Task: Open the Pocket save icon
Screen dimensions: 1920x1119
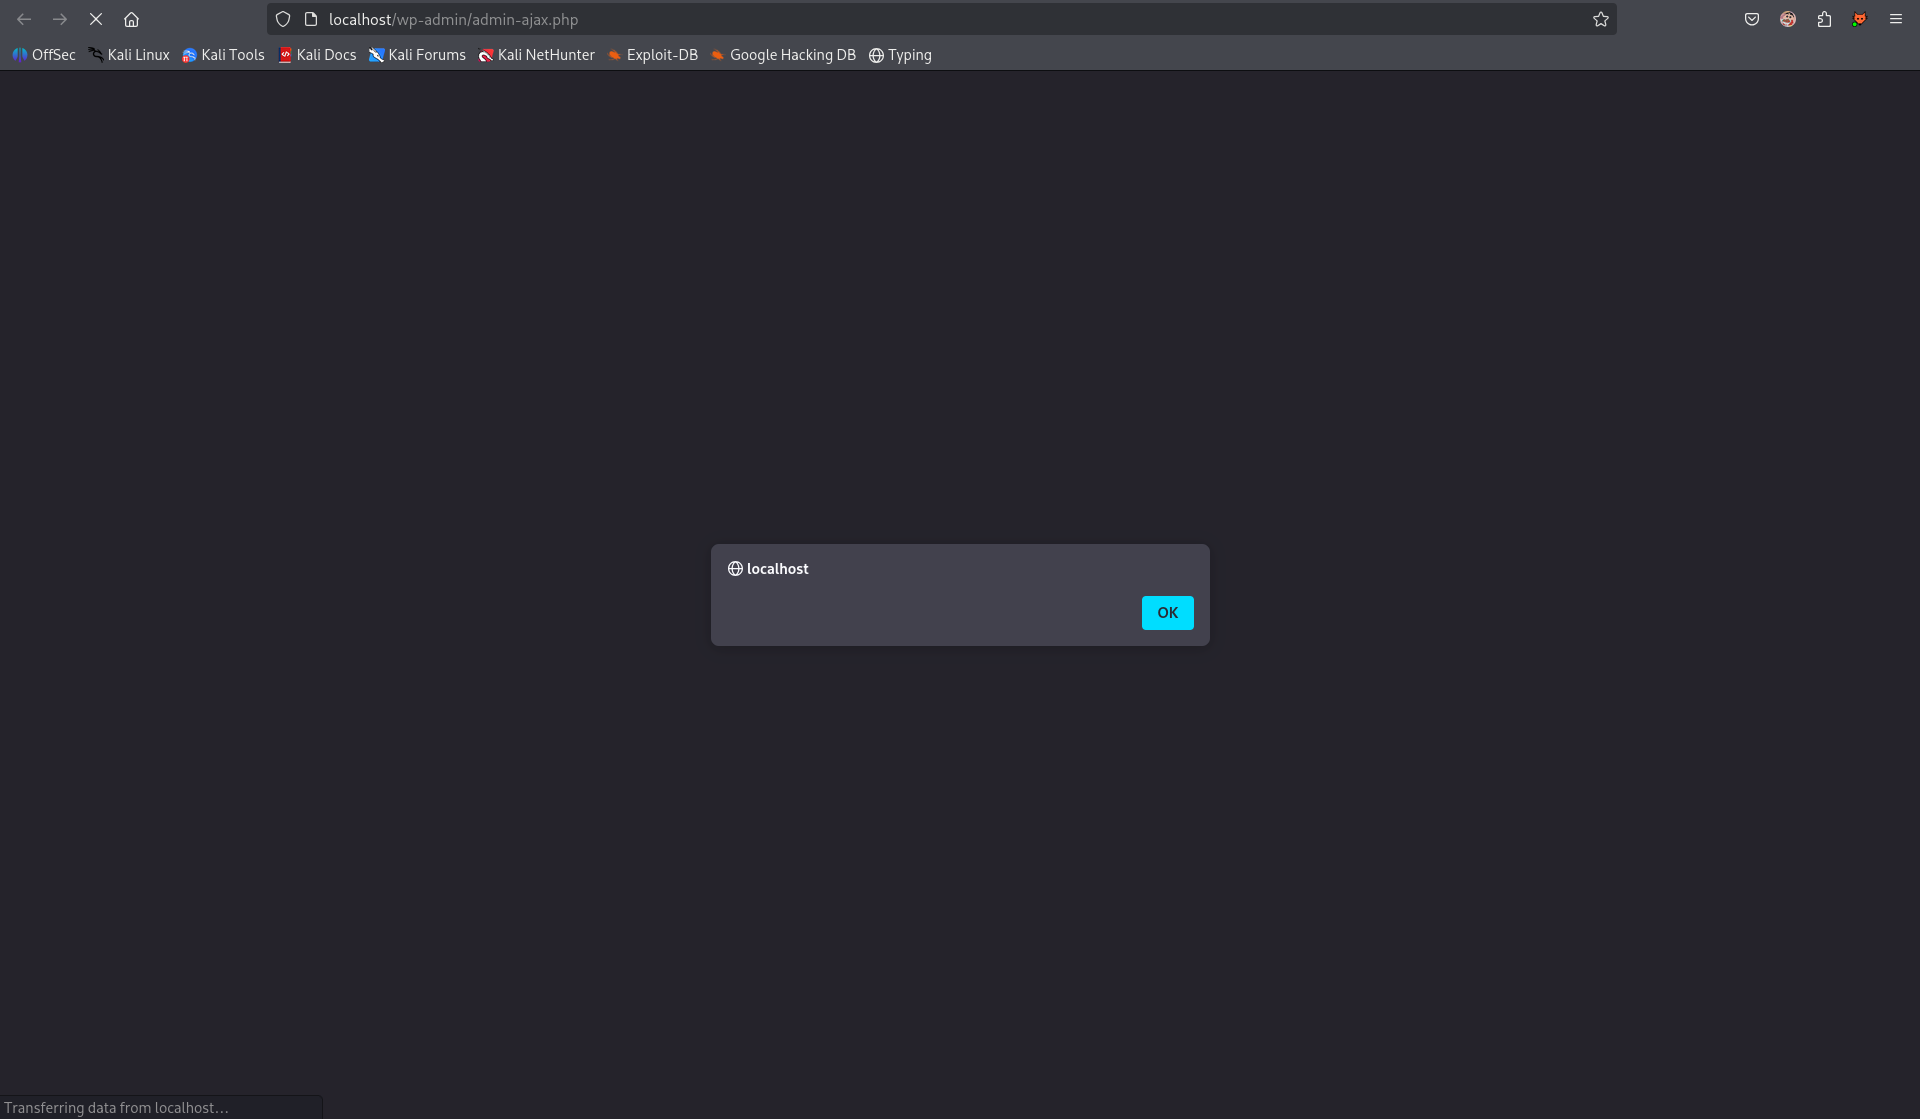Action: click(x=1751, y=19)
